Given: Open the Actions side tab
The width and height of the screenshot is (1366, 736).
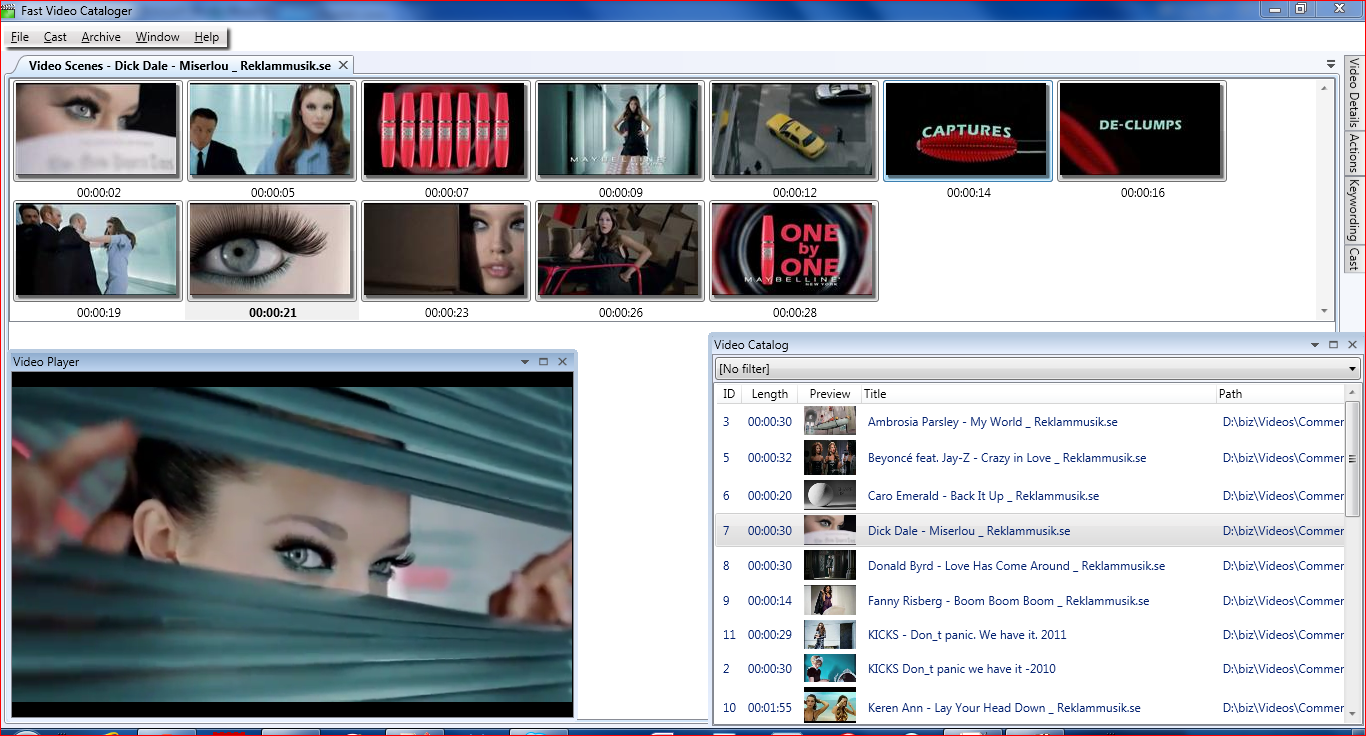Looking at the screenshot, I should [x=1354, y=153].
